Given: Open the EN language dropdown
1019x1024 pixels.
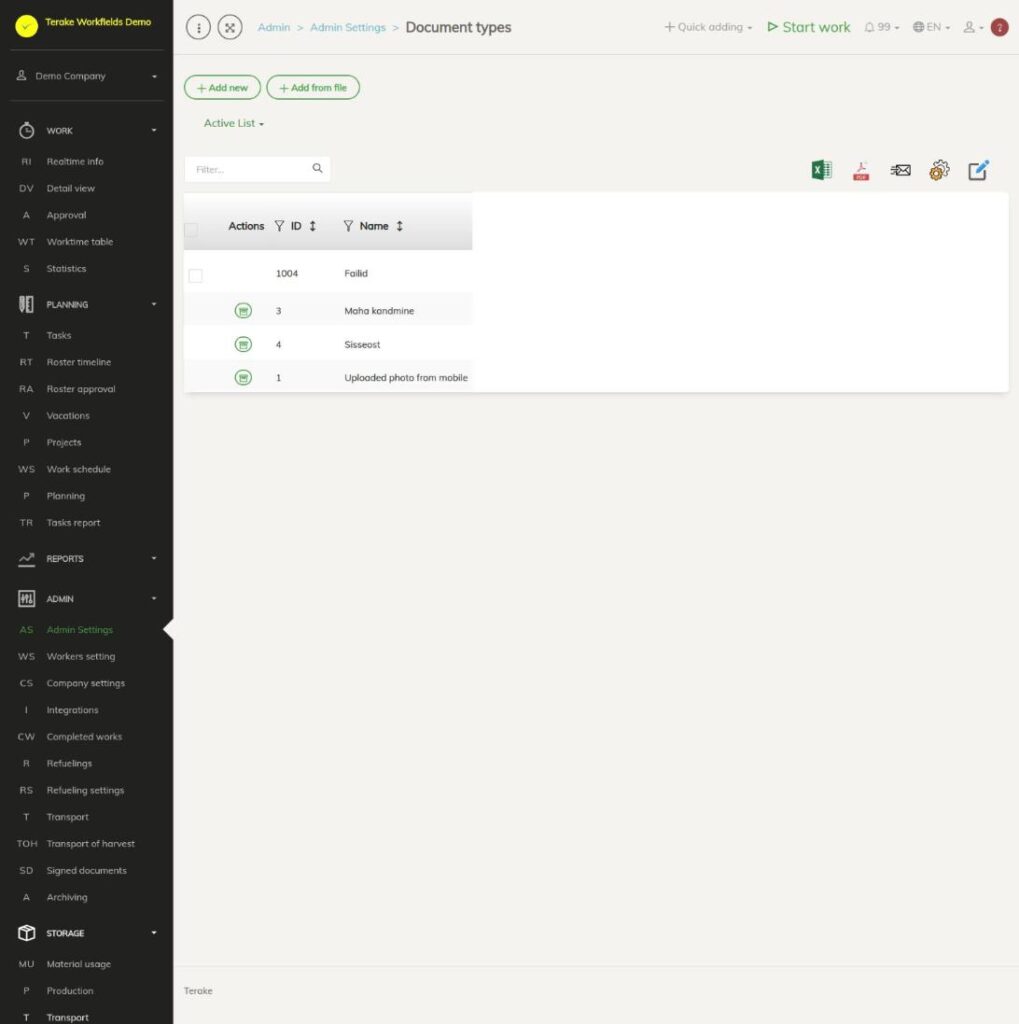Looking at the screenshot, I should coord(931,27).
